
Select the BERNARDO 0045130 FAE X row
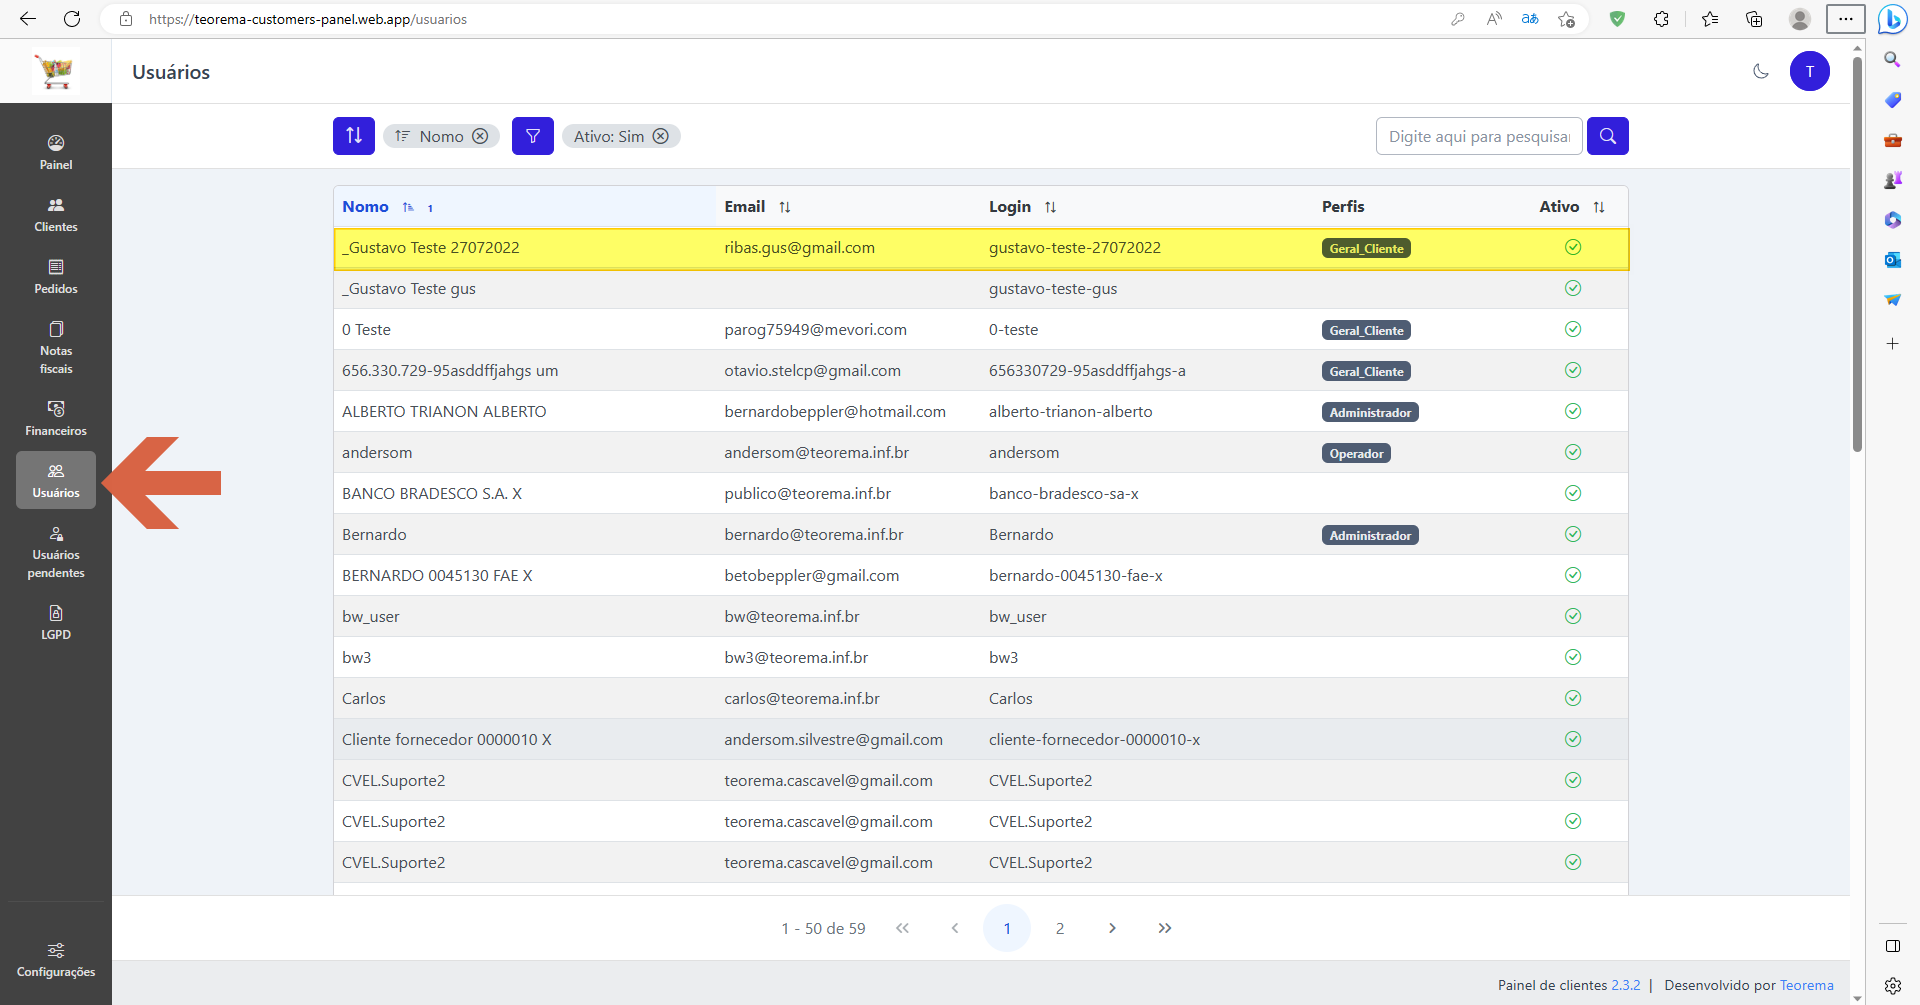click(x=980, y=575)
